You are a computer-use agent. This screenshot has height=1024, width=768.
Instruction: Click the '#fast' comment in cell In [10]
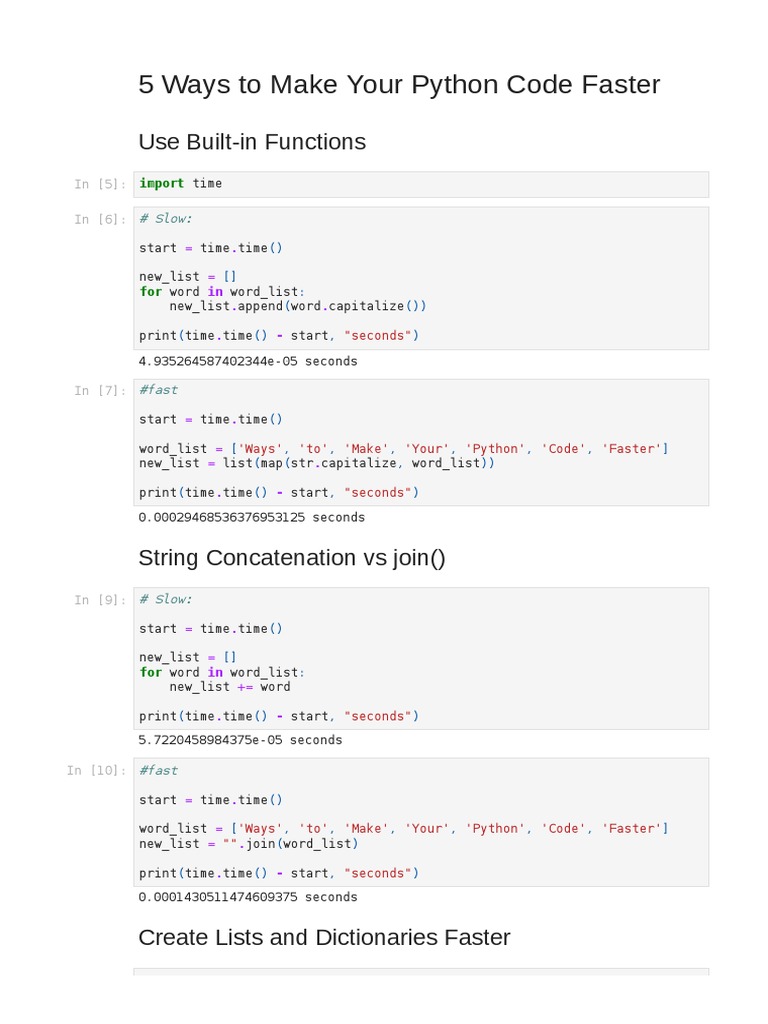(159, 770)
